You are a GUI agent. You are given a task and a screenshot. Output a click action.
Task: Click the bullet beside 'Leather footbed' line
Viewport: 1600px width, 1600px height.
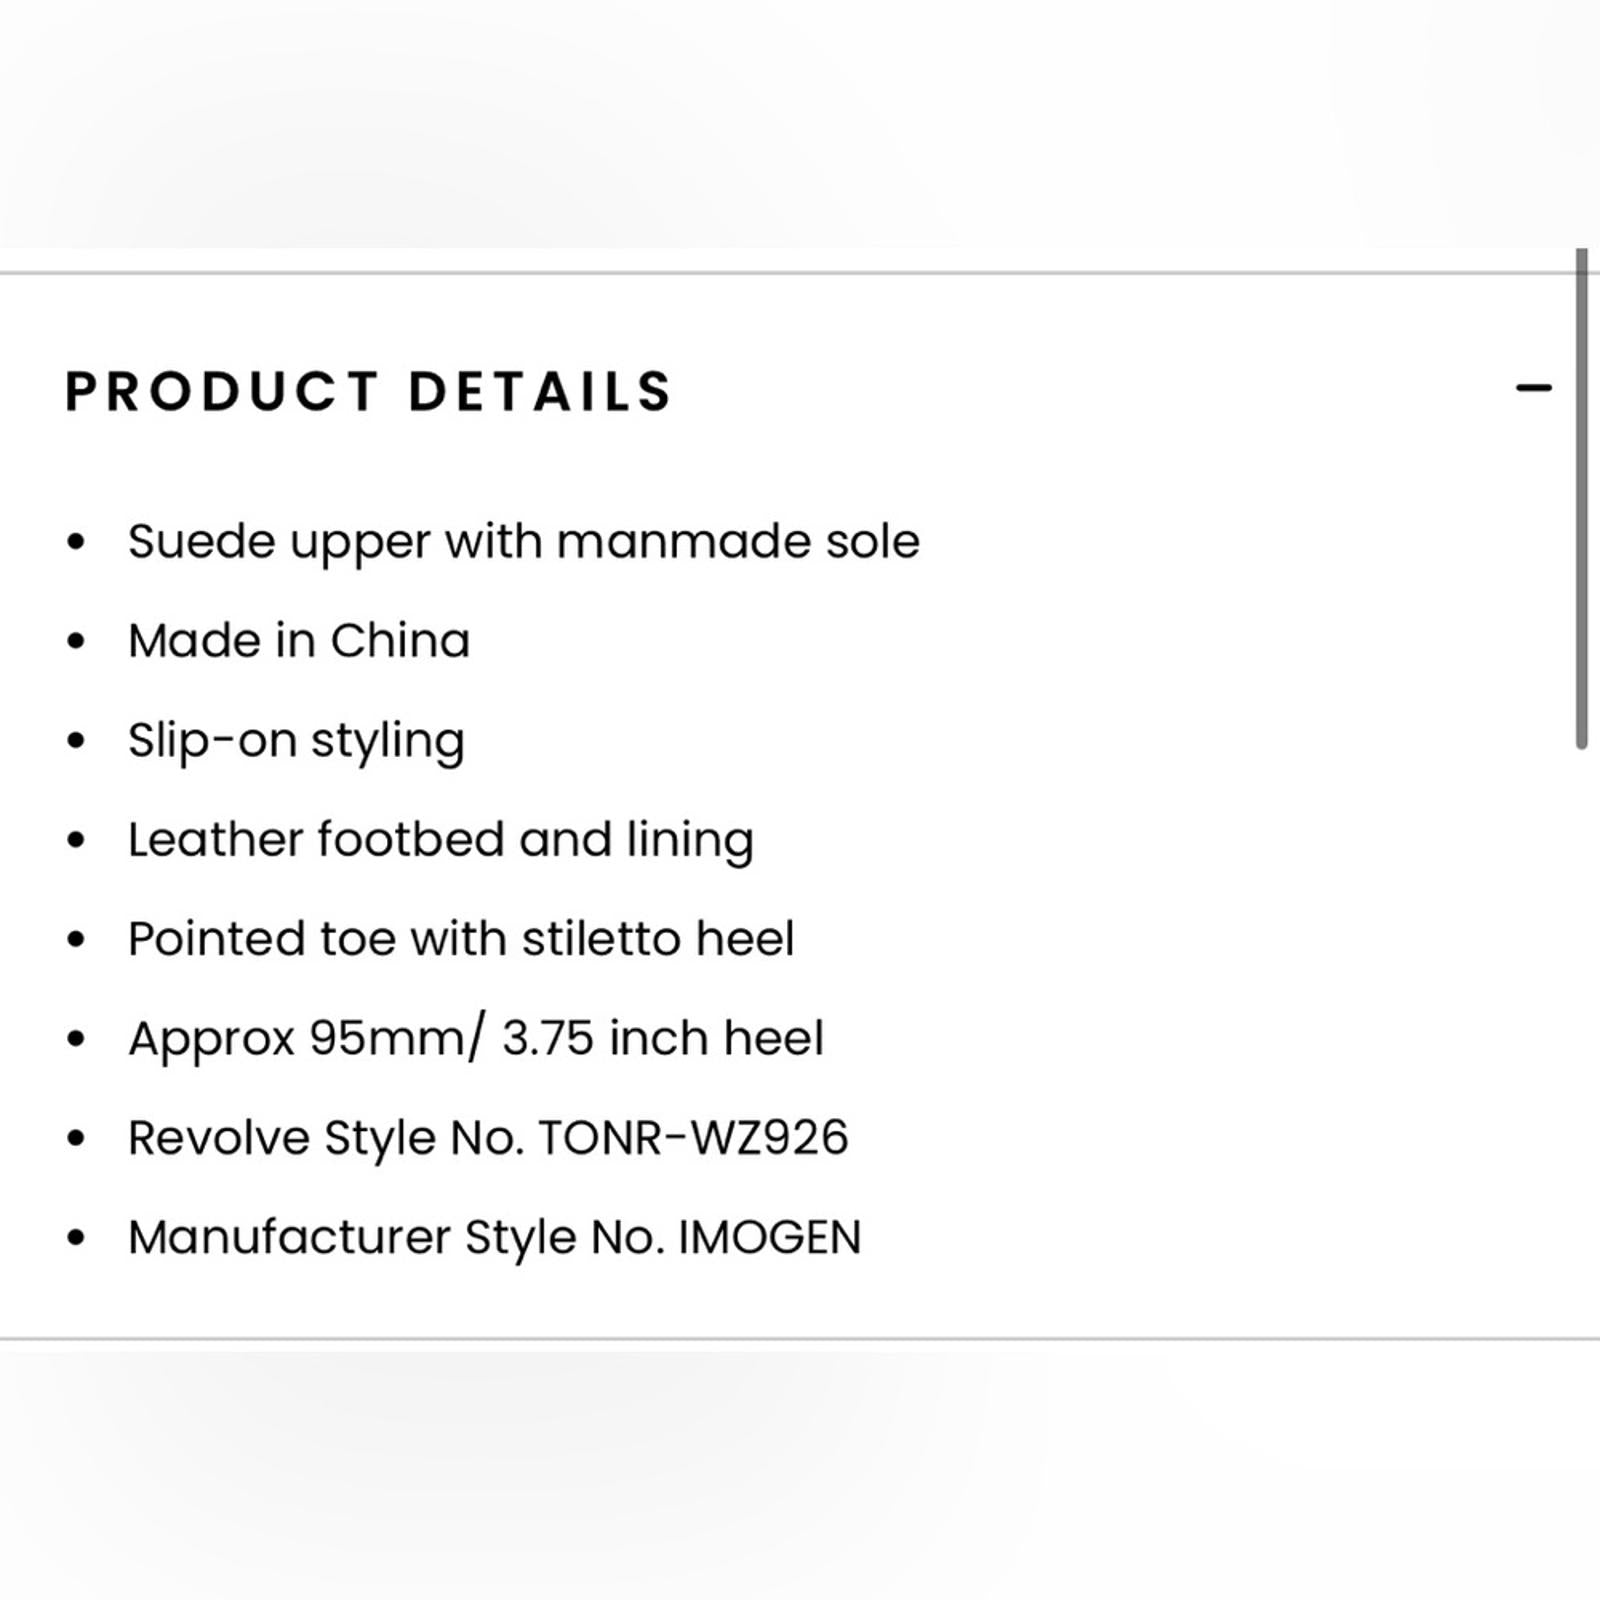(76, 840)
